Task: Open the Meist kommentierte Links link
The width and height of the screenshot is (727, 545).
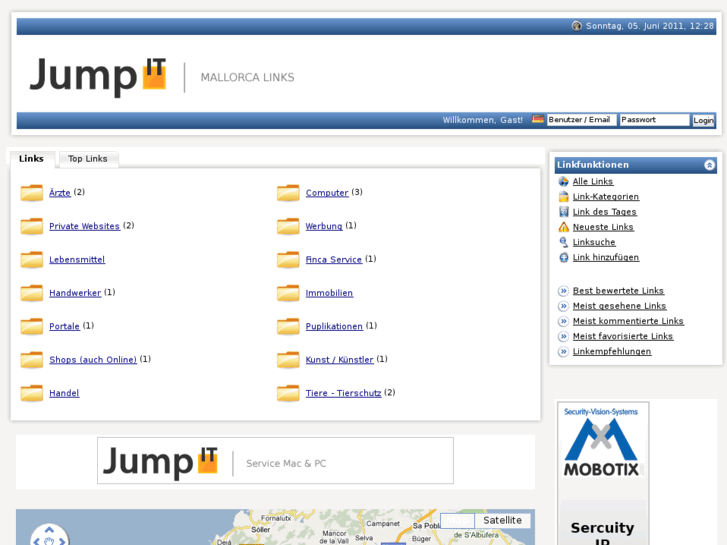Action: [628, 321]
